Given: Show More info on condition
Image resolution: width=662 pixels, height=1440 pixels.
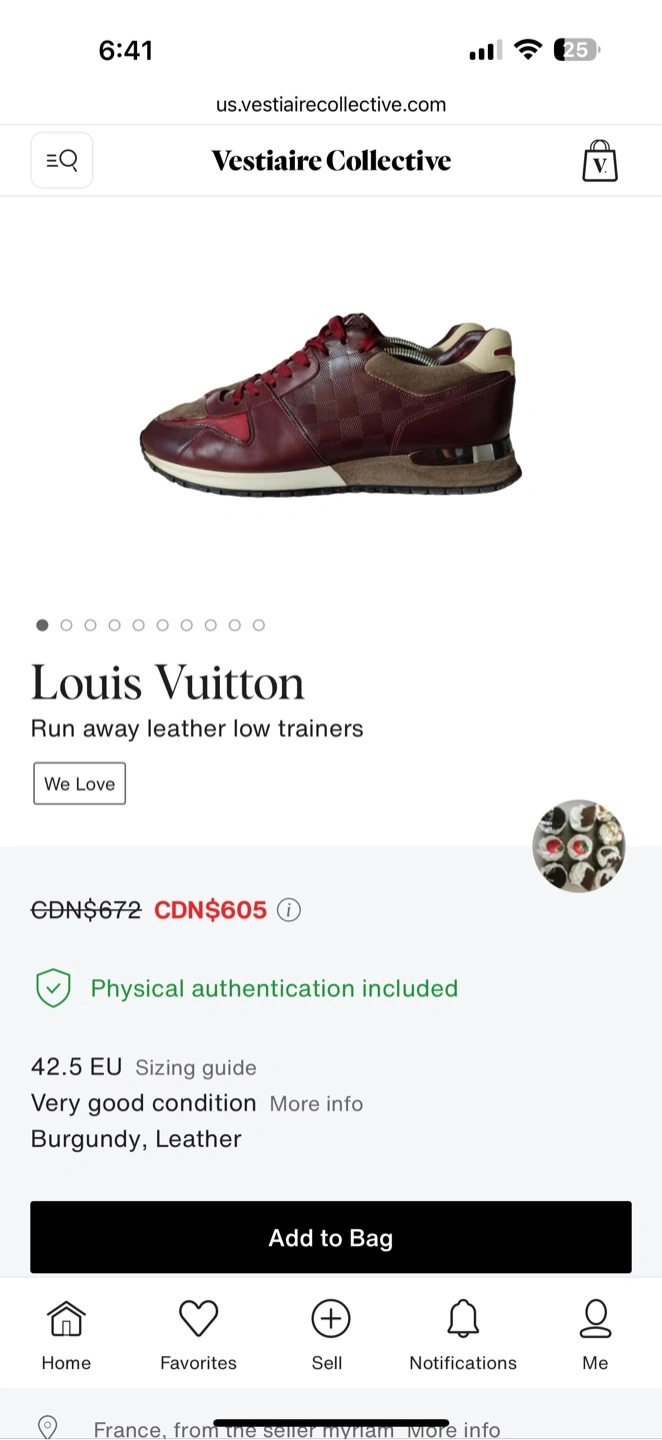Looking at the screenshot, I should [316, 1104].
